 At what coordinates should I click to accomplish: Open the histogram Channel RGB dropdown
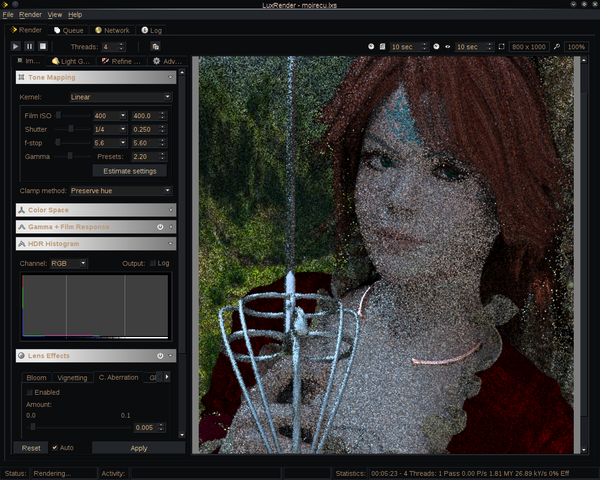pyautogui.click(x=69, y=263)
